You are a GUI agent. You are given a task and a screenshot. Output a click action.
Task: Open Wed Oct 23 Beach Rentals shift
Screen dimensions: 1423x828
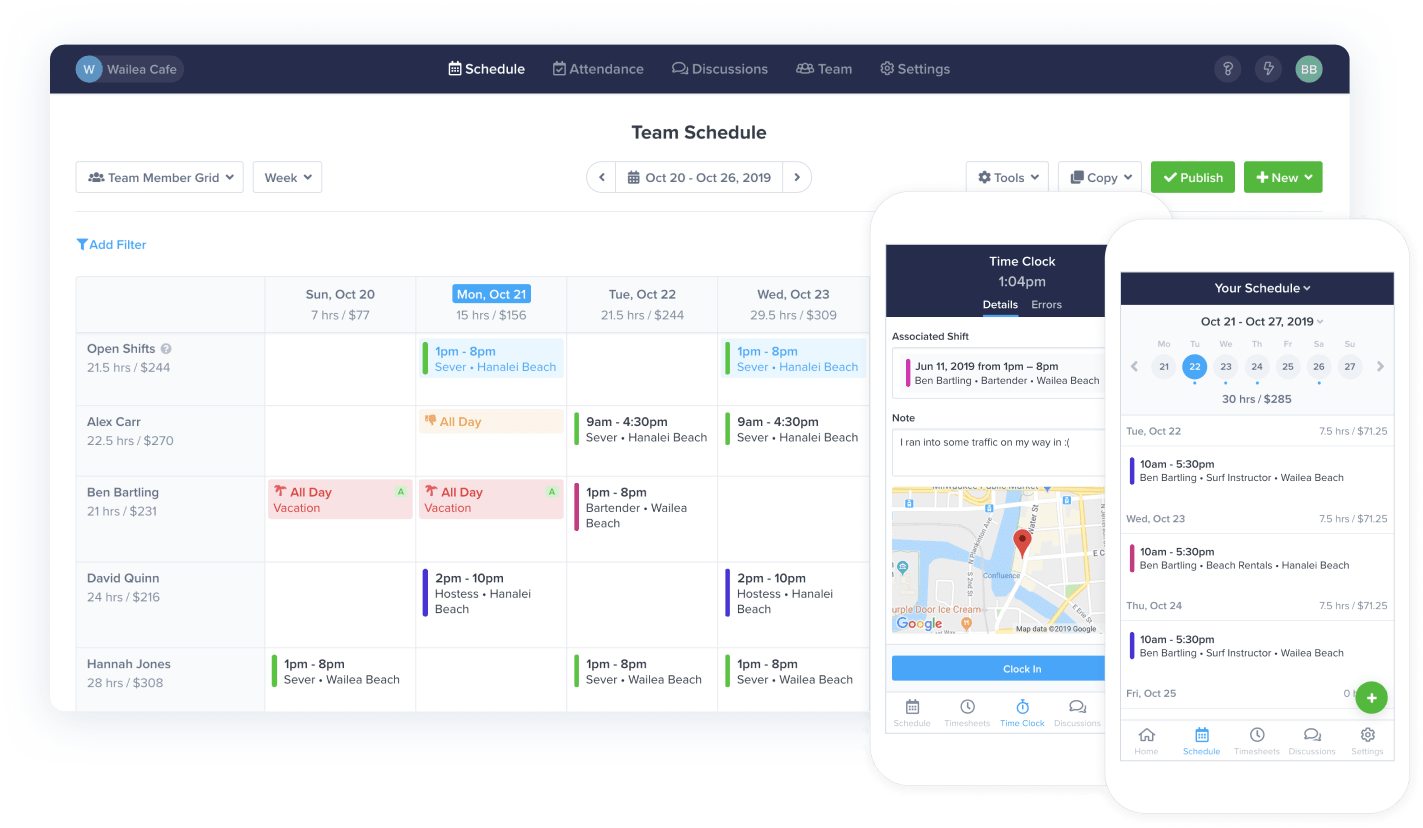(x=1257, y=558)
